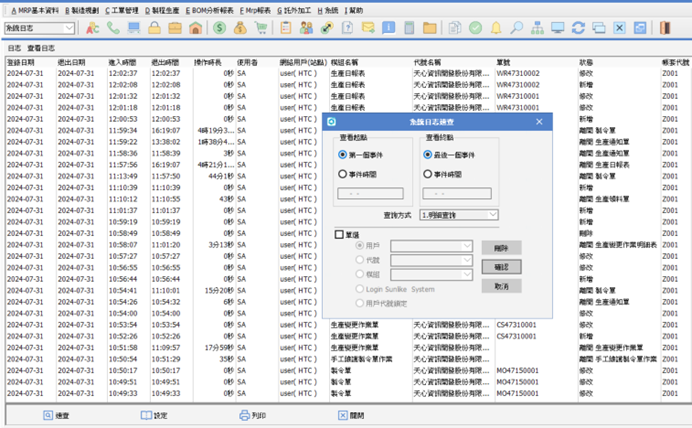Open the E BOM分析報表 menu
The width and height of the screenshot is (692, 428).
pyautogui.click(x=210, y=11)
